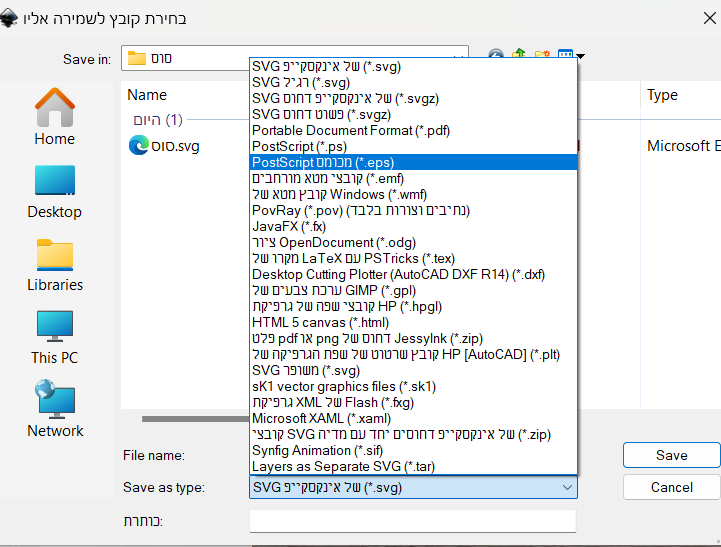Pick compressed plain SVG פשוט דחוס (*.svgz)
This screenshot has height=547, width=721.
[413, 114]
